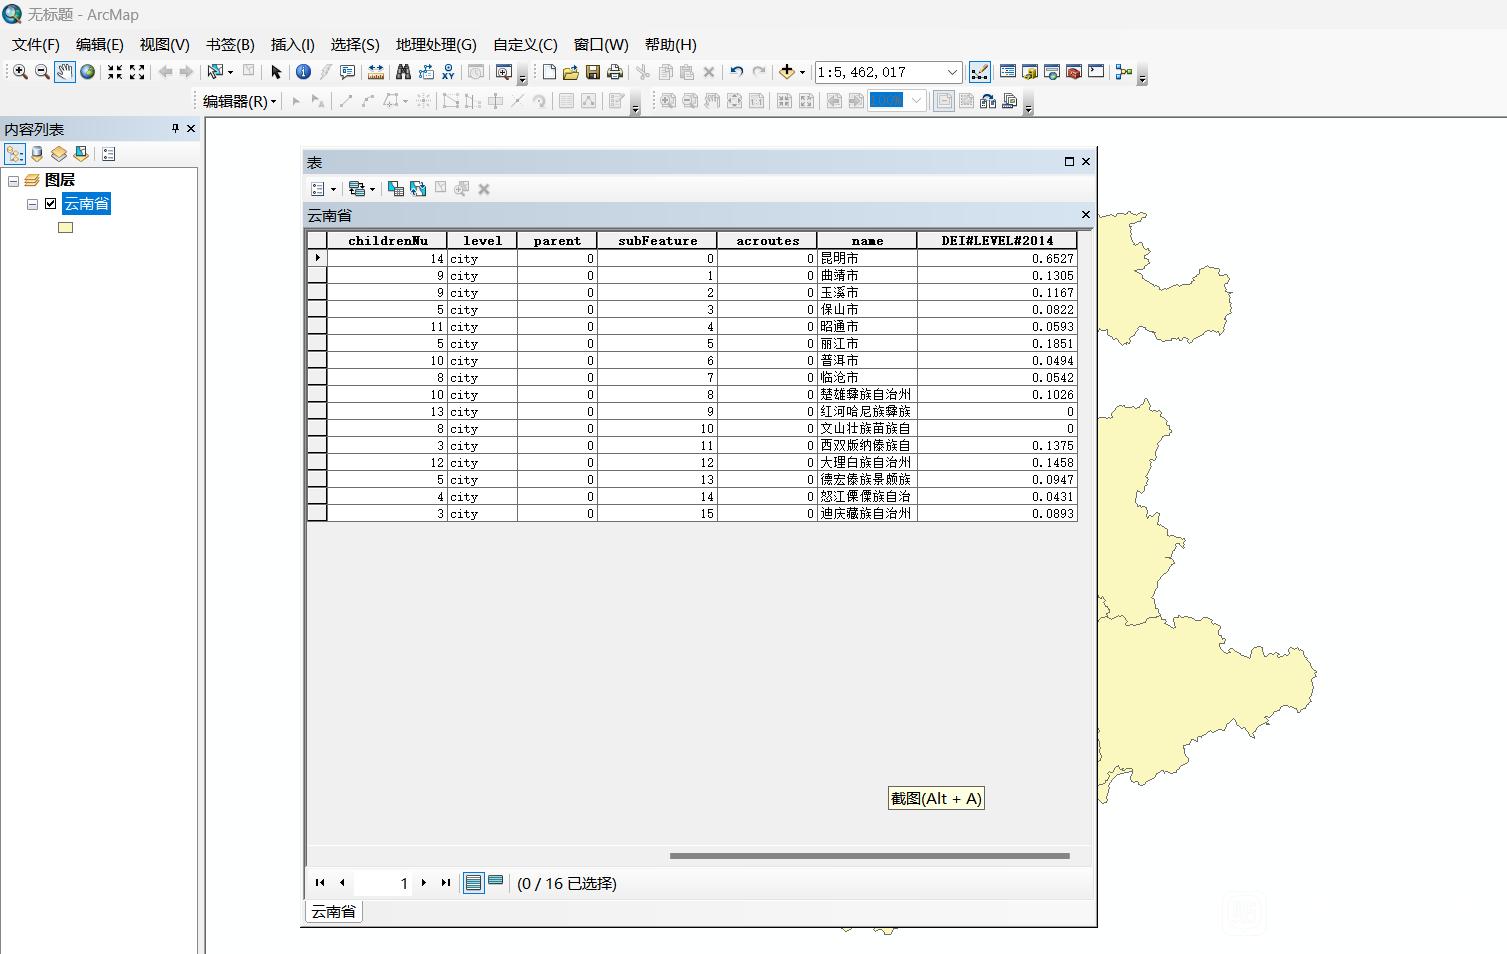Toggle List By Drawing Order view
The image size is (1507, 954).
(x=15, y=154)
